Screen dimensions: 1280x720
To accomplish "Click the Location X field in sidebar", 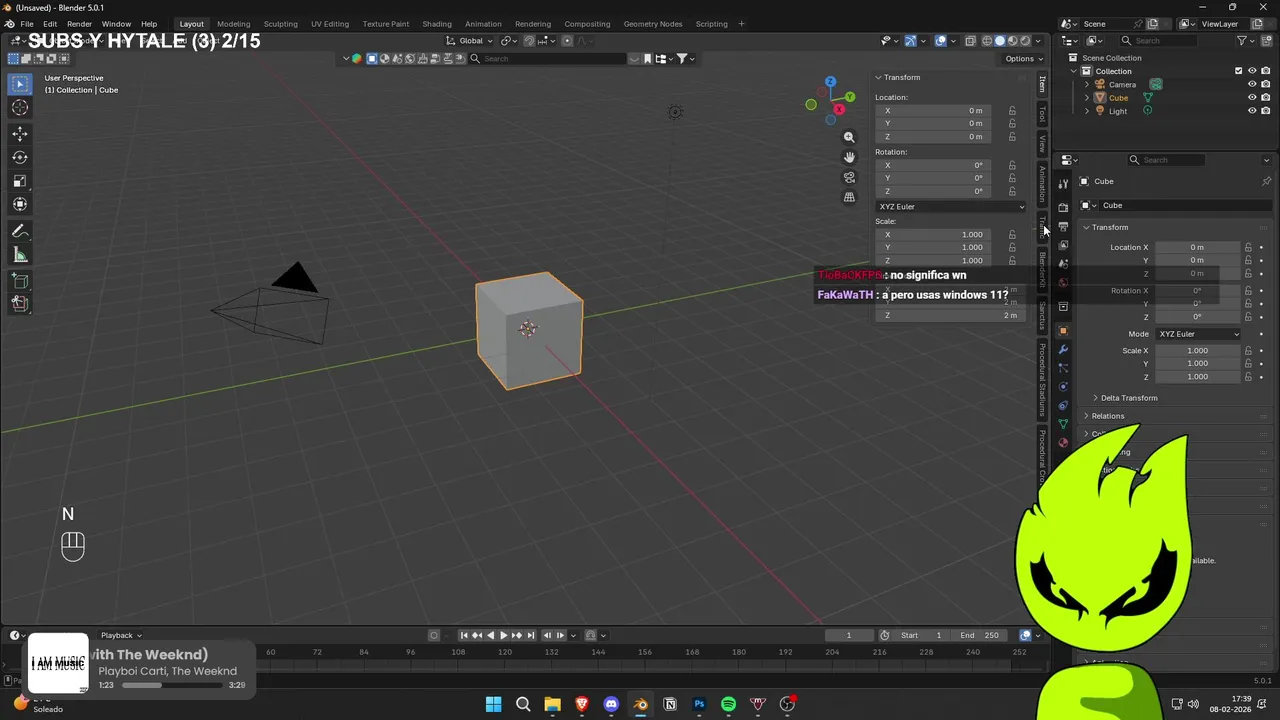I will point(931,111).
